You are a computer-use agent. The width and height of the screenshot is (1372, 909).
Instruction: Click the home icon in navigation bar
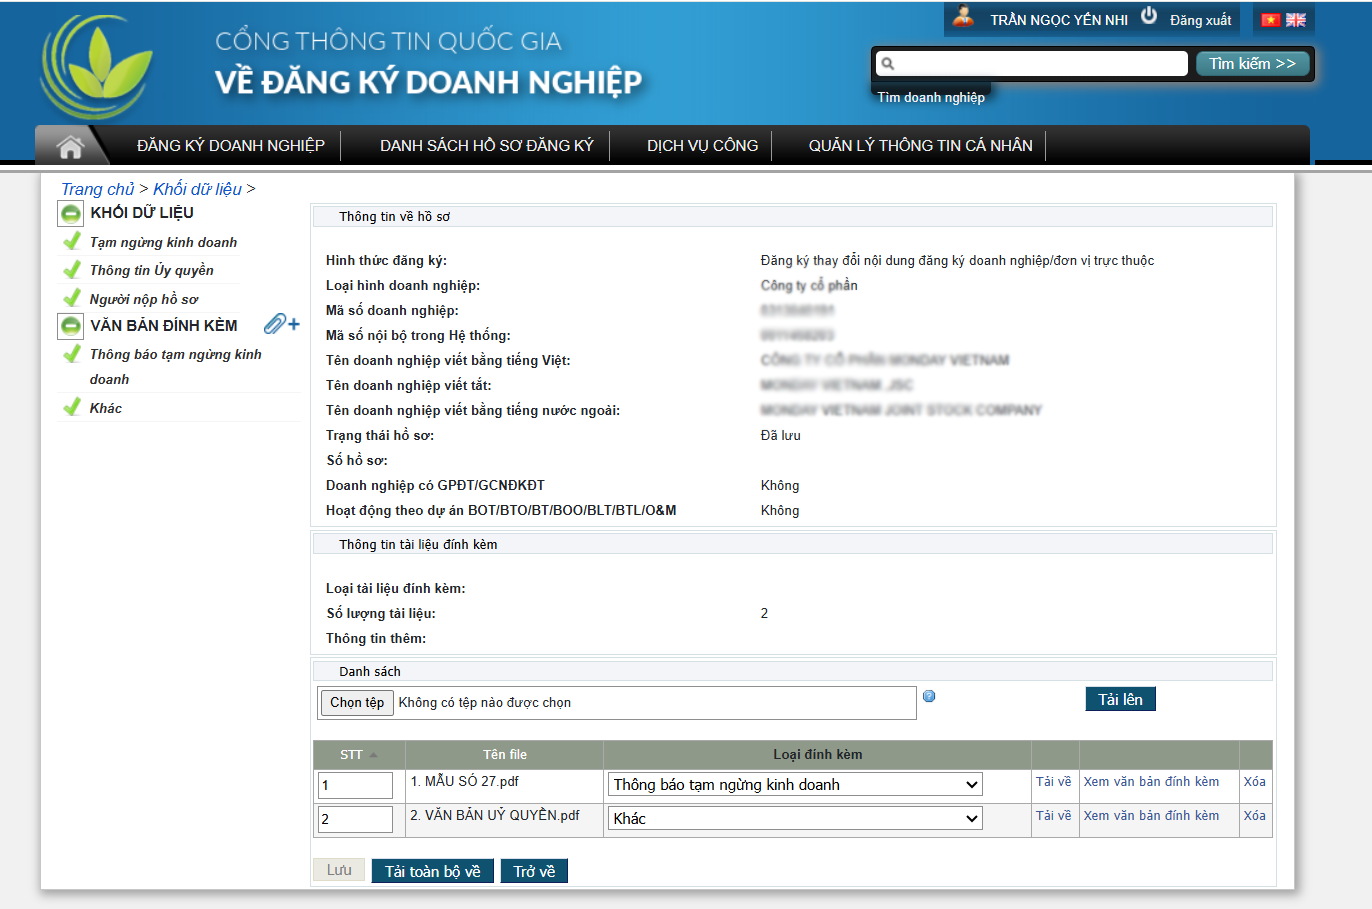pyautogui.click(x=70, y=146)
